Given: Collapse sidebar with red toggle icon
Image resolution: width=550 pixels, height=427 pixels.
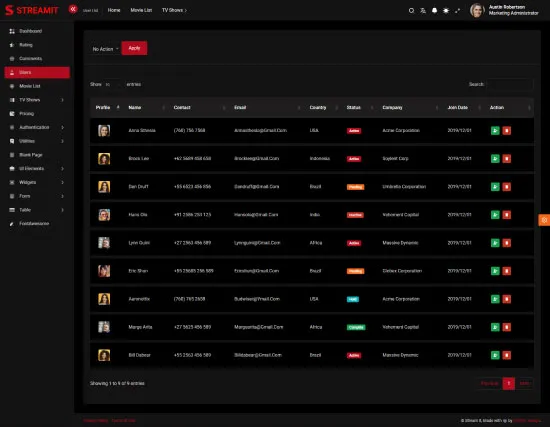Looking at the screenshot, I should click(73, 9).
